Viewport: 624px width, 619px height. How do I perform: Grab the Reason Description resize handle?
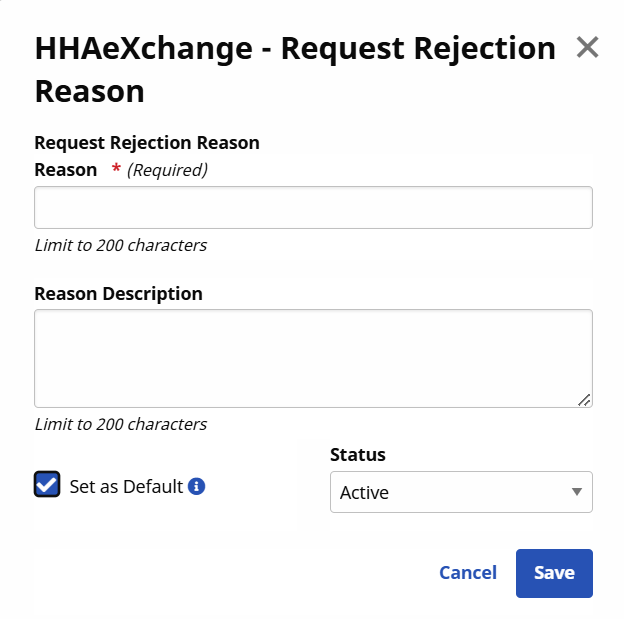point(584,399)
